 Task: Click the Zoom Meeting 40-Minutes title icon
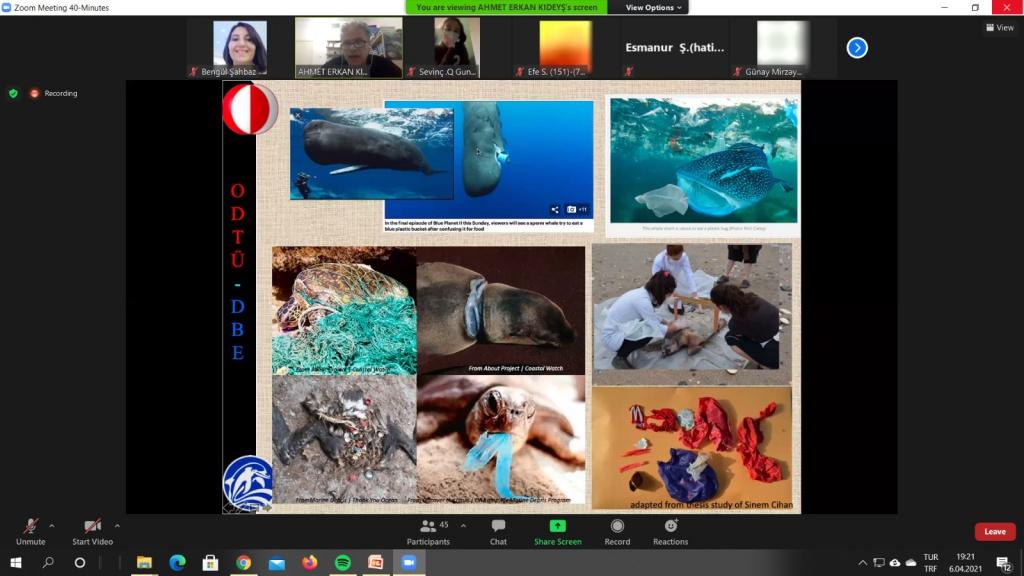7,7
